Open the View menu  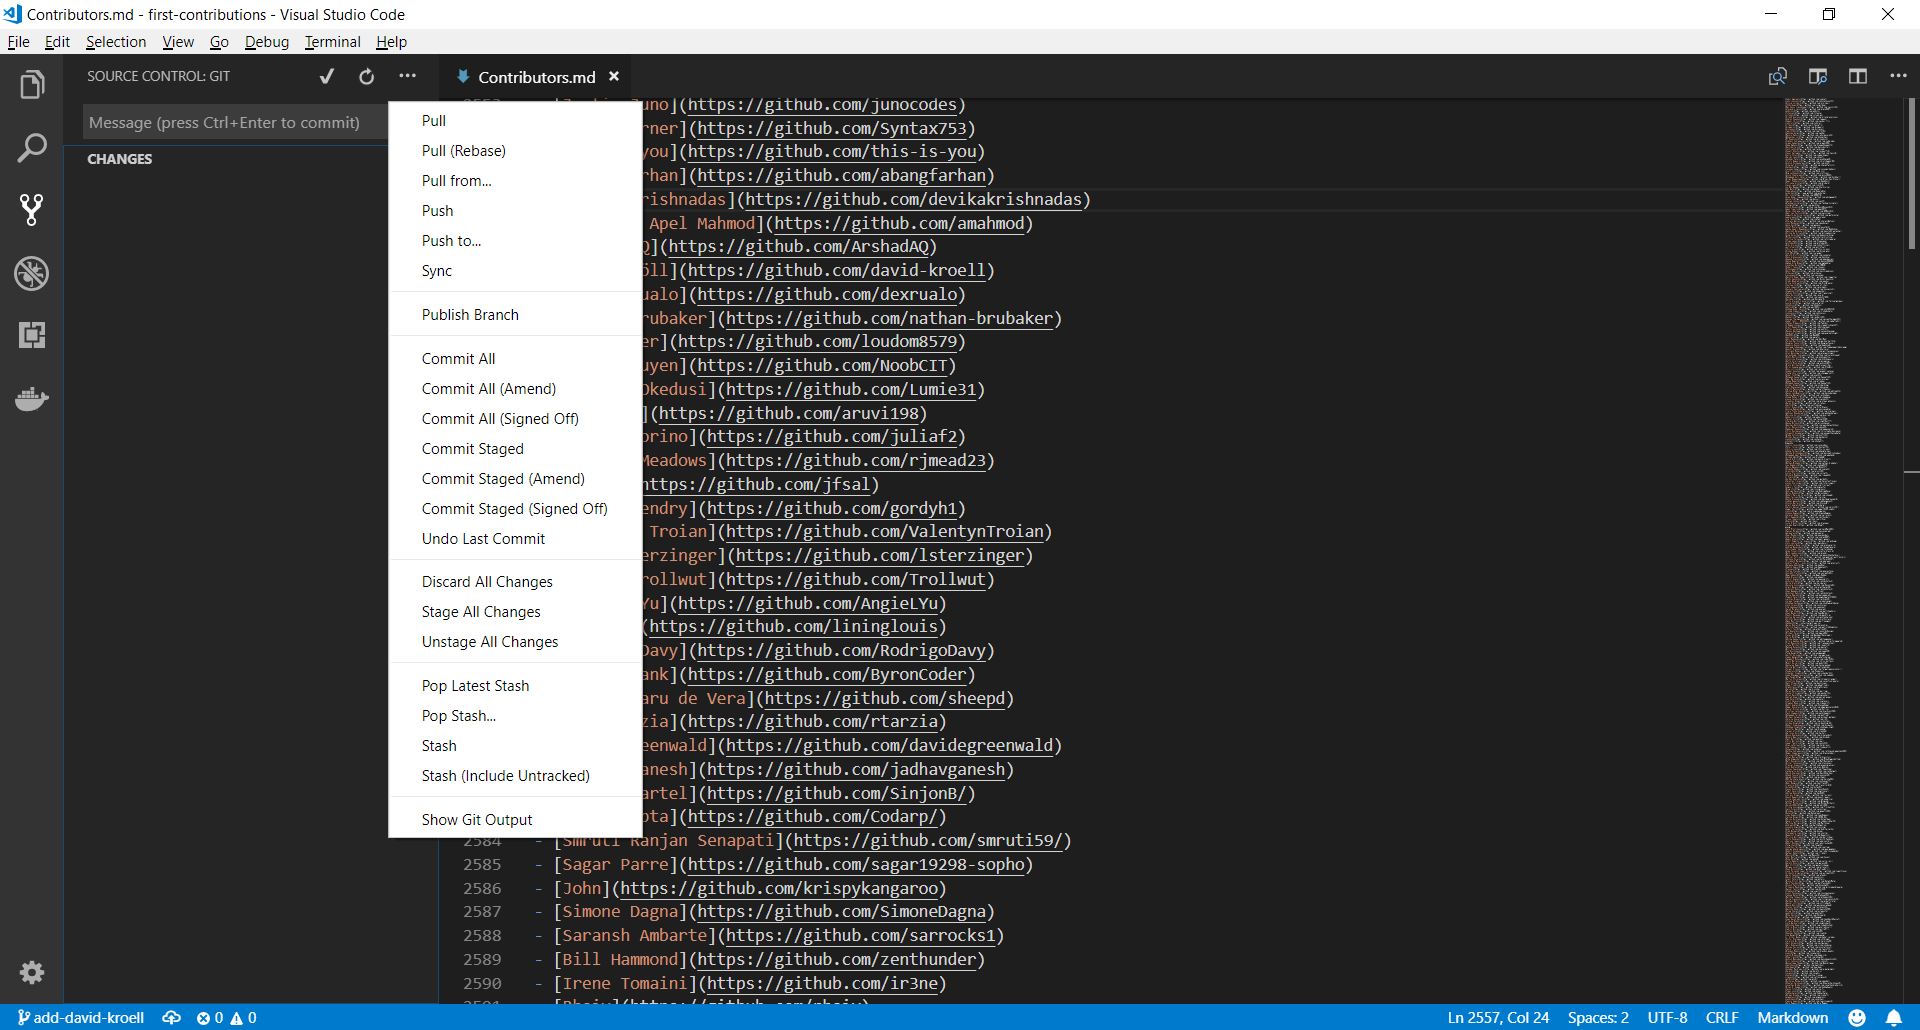coord(178,42)
